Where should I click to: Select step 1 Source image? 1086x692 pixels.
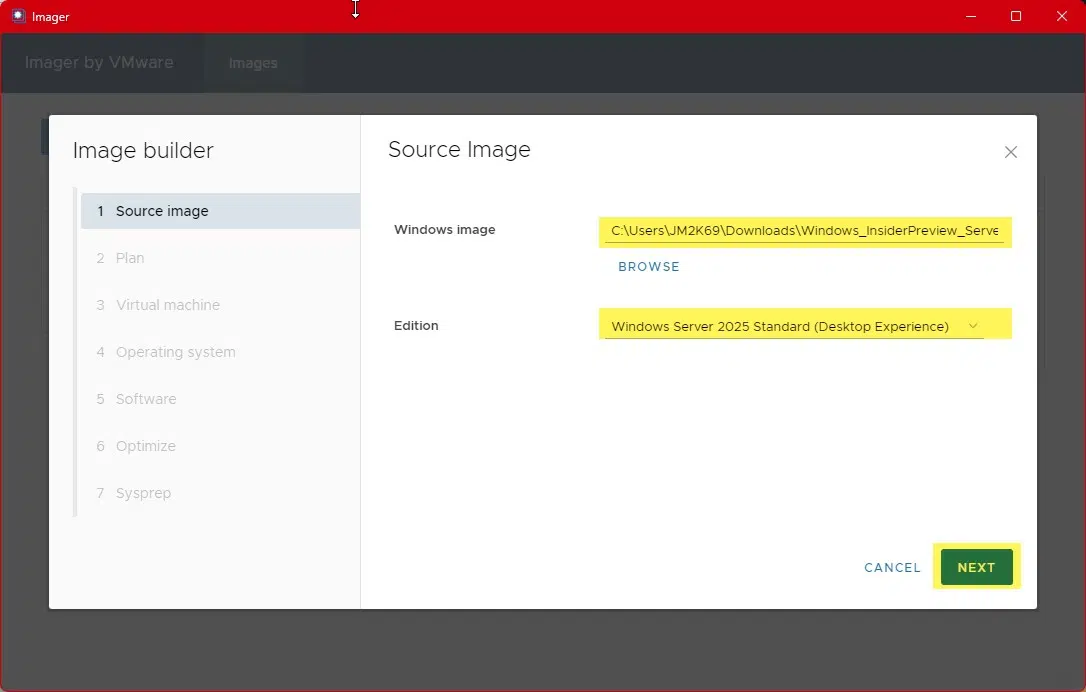[x=162, y=211]
